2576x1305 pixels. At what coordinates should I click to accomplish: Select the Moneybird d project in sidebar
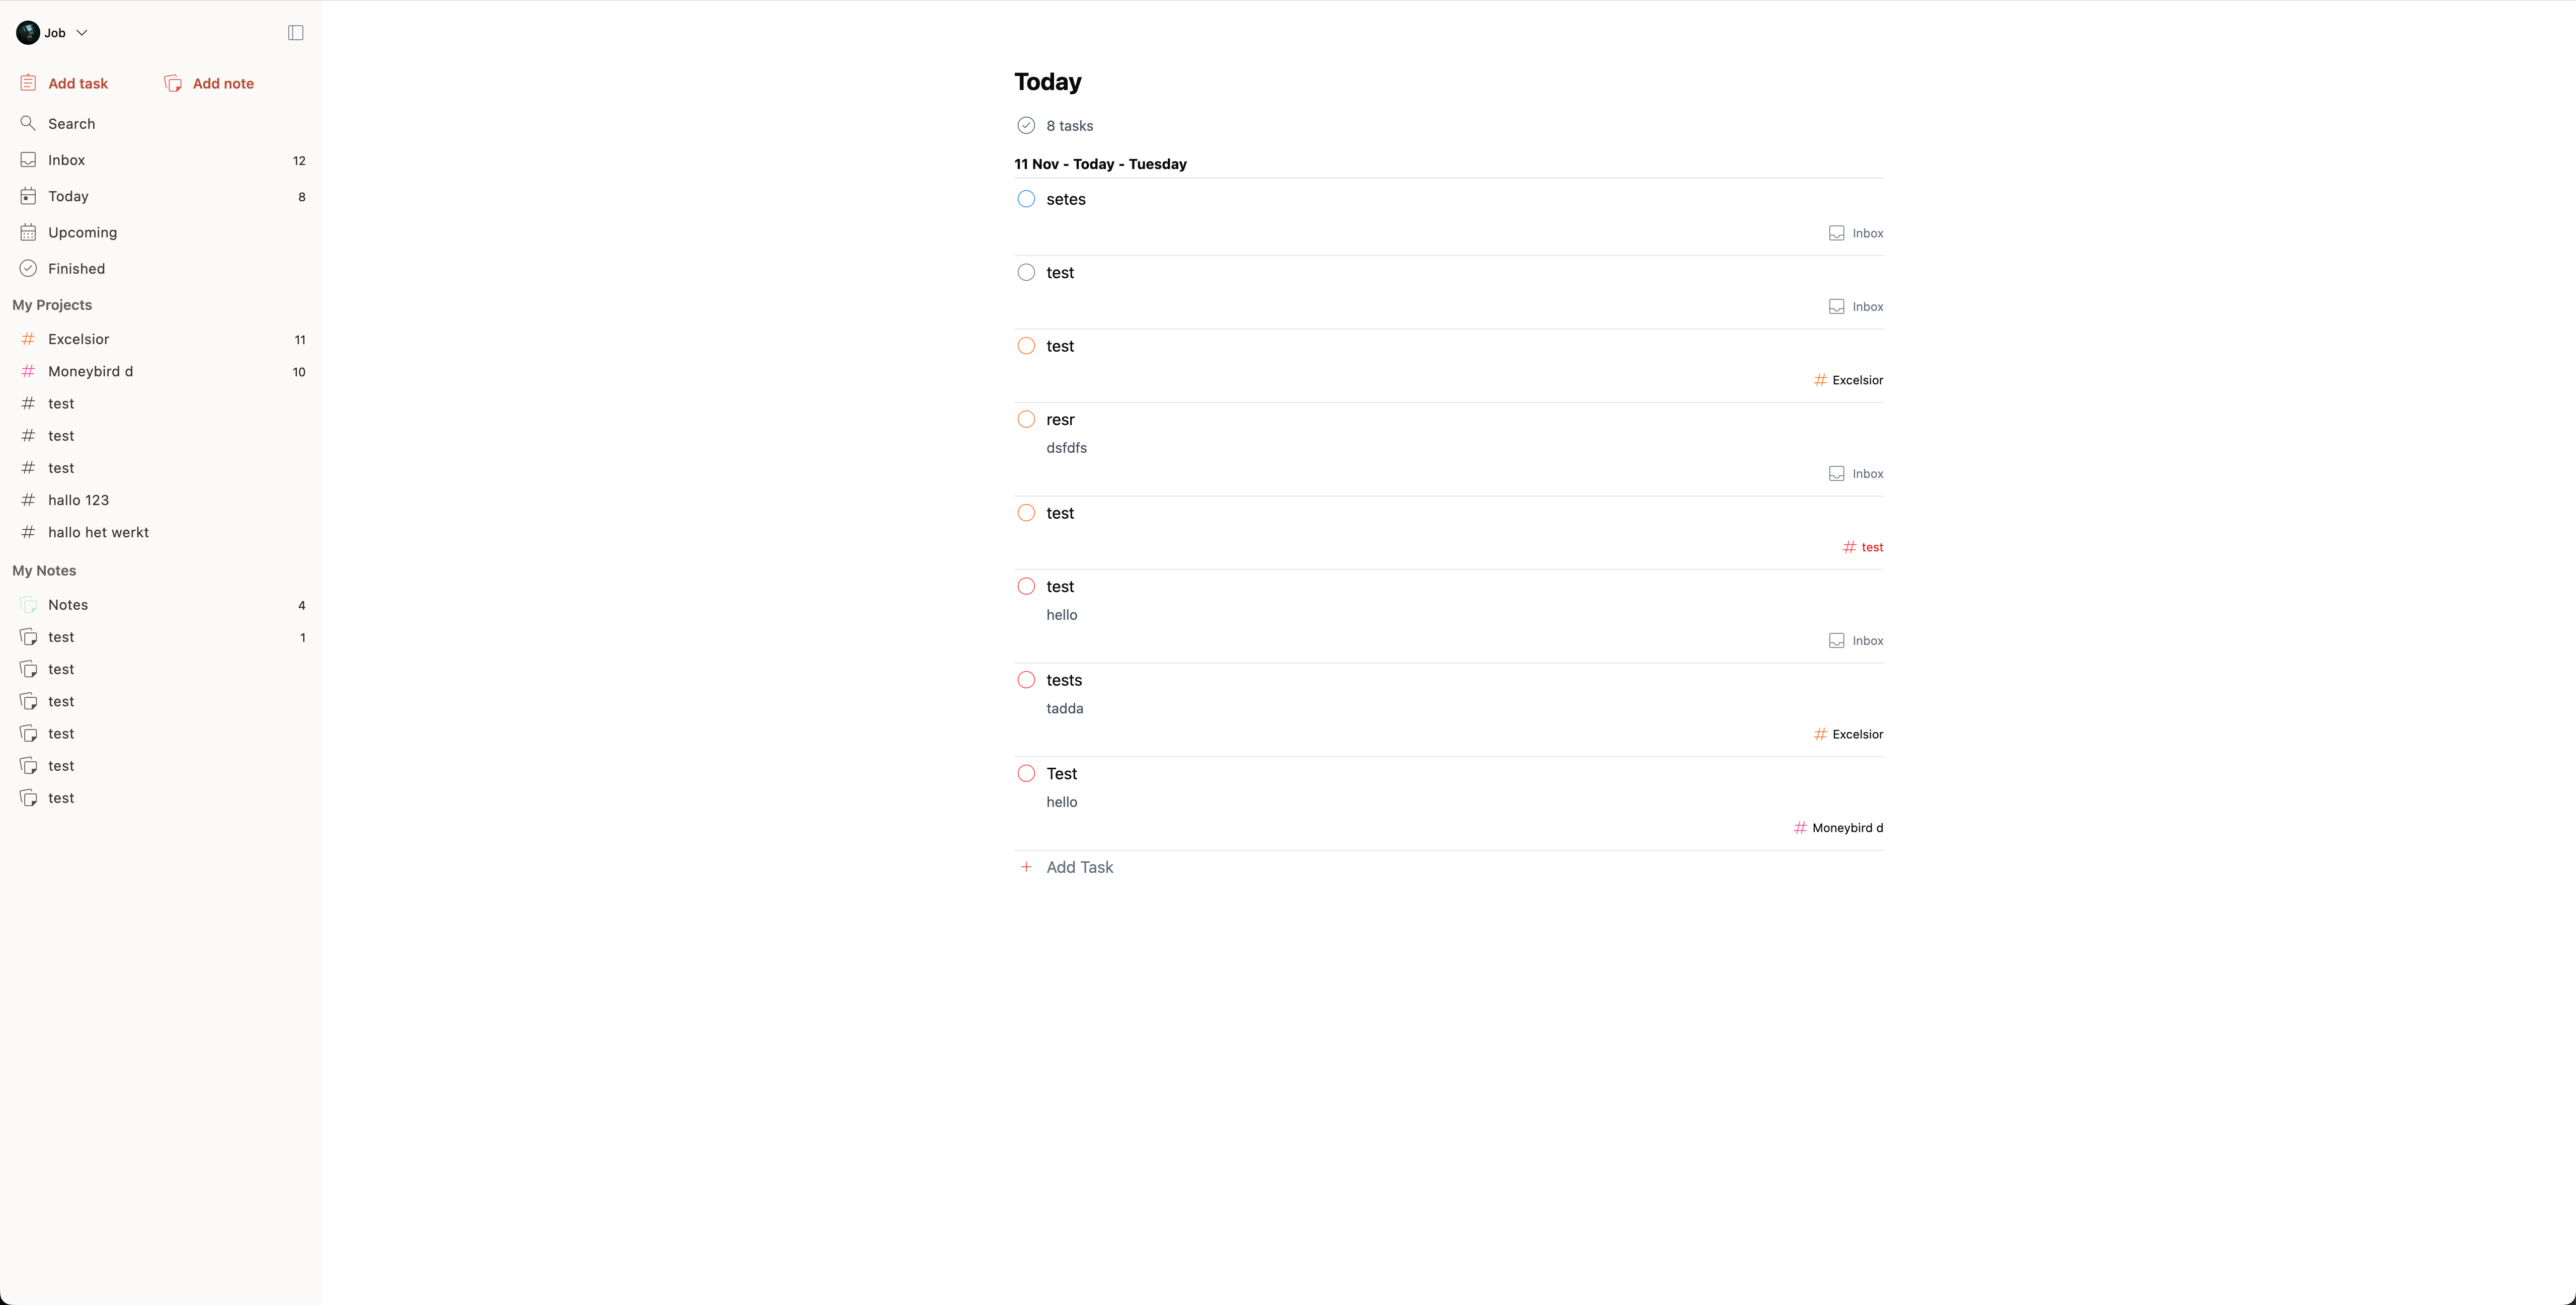[x=91, y=370]
